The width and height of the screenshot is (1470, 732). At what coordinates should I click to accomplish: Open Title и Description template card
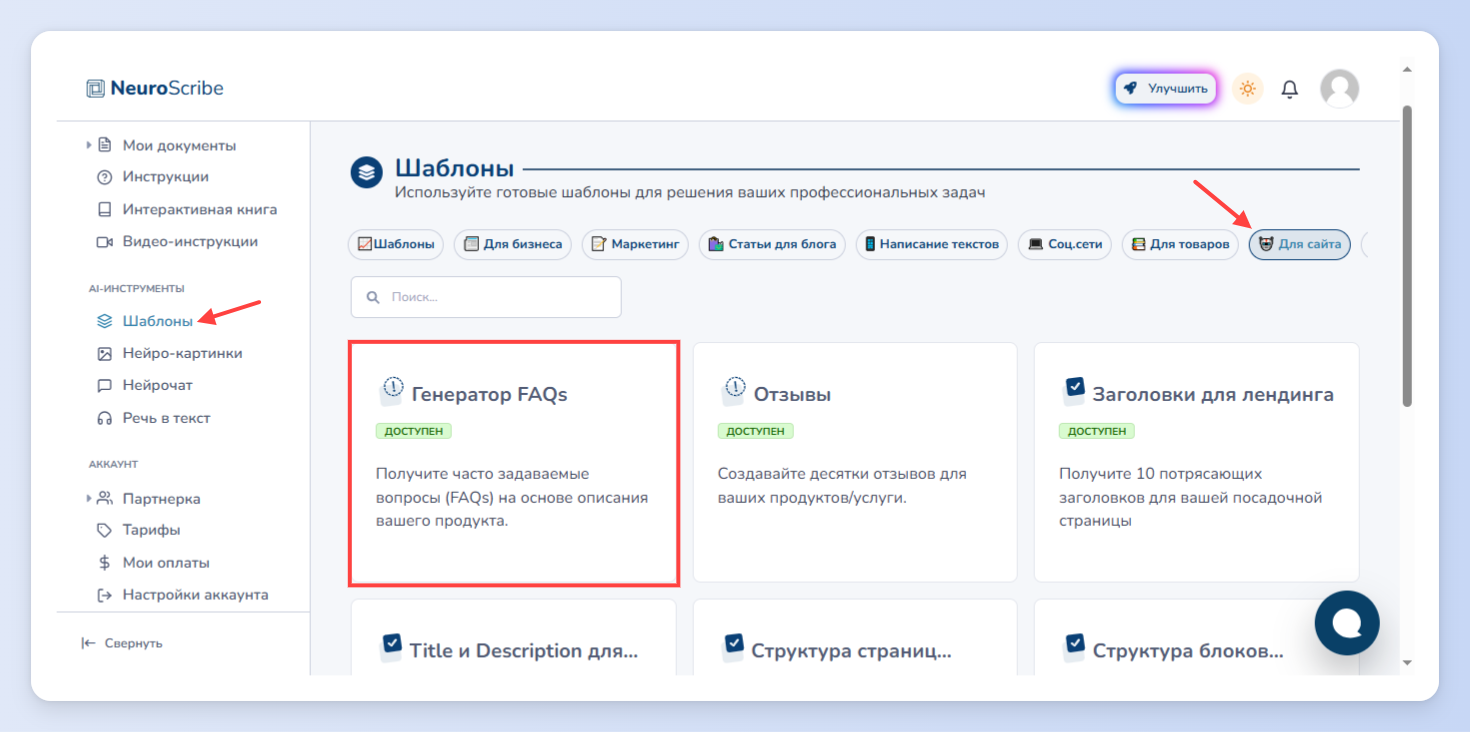513,637
